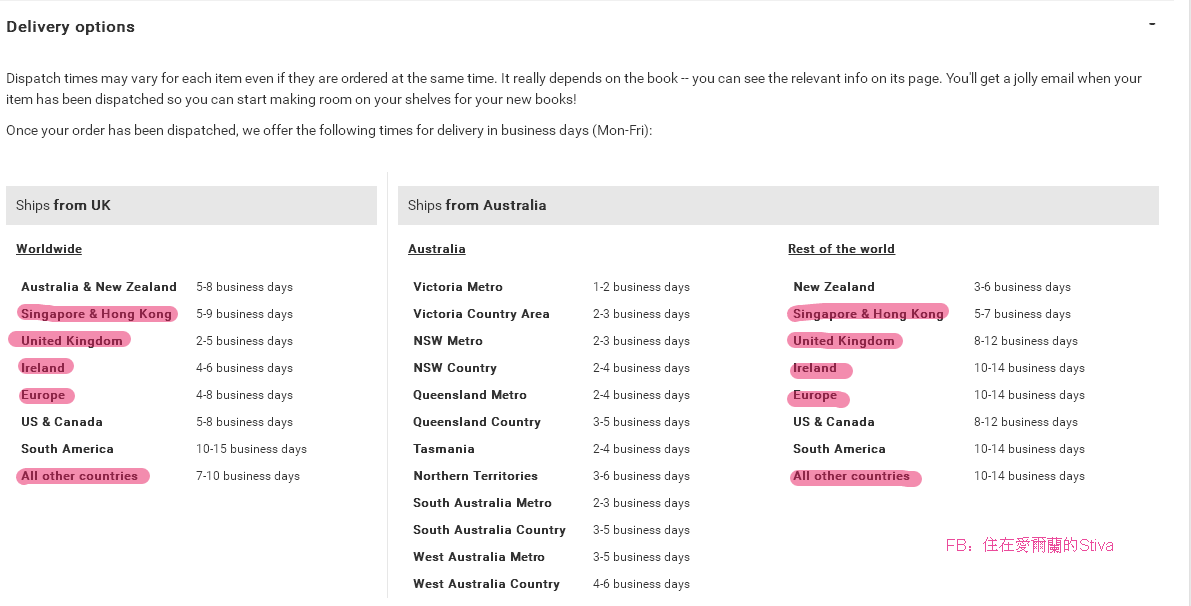Click highlighted Ireland in the UK column

coord(43,368)
